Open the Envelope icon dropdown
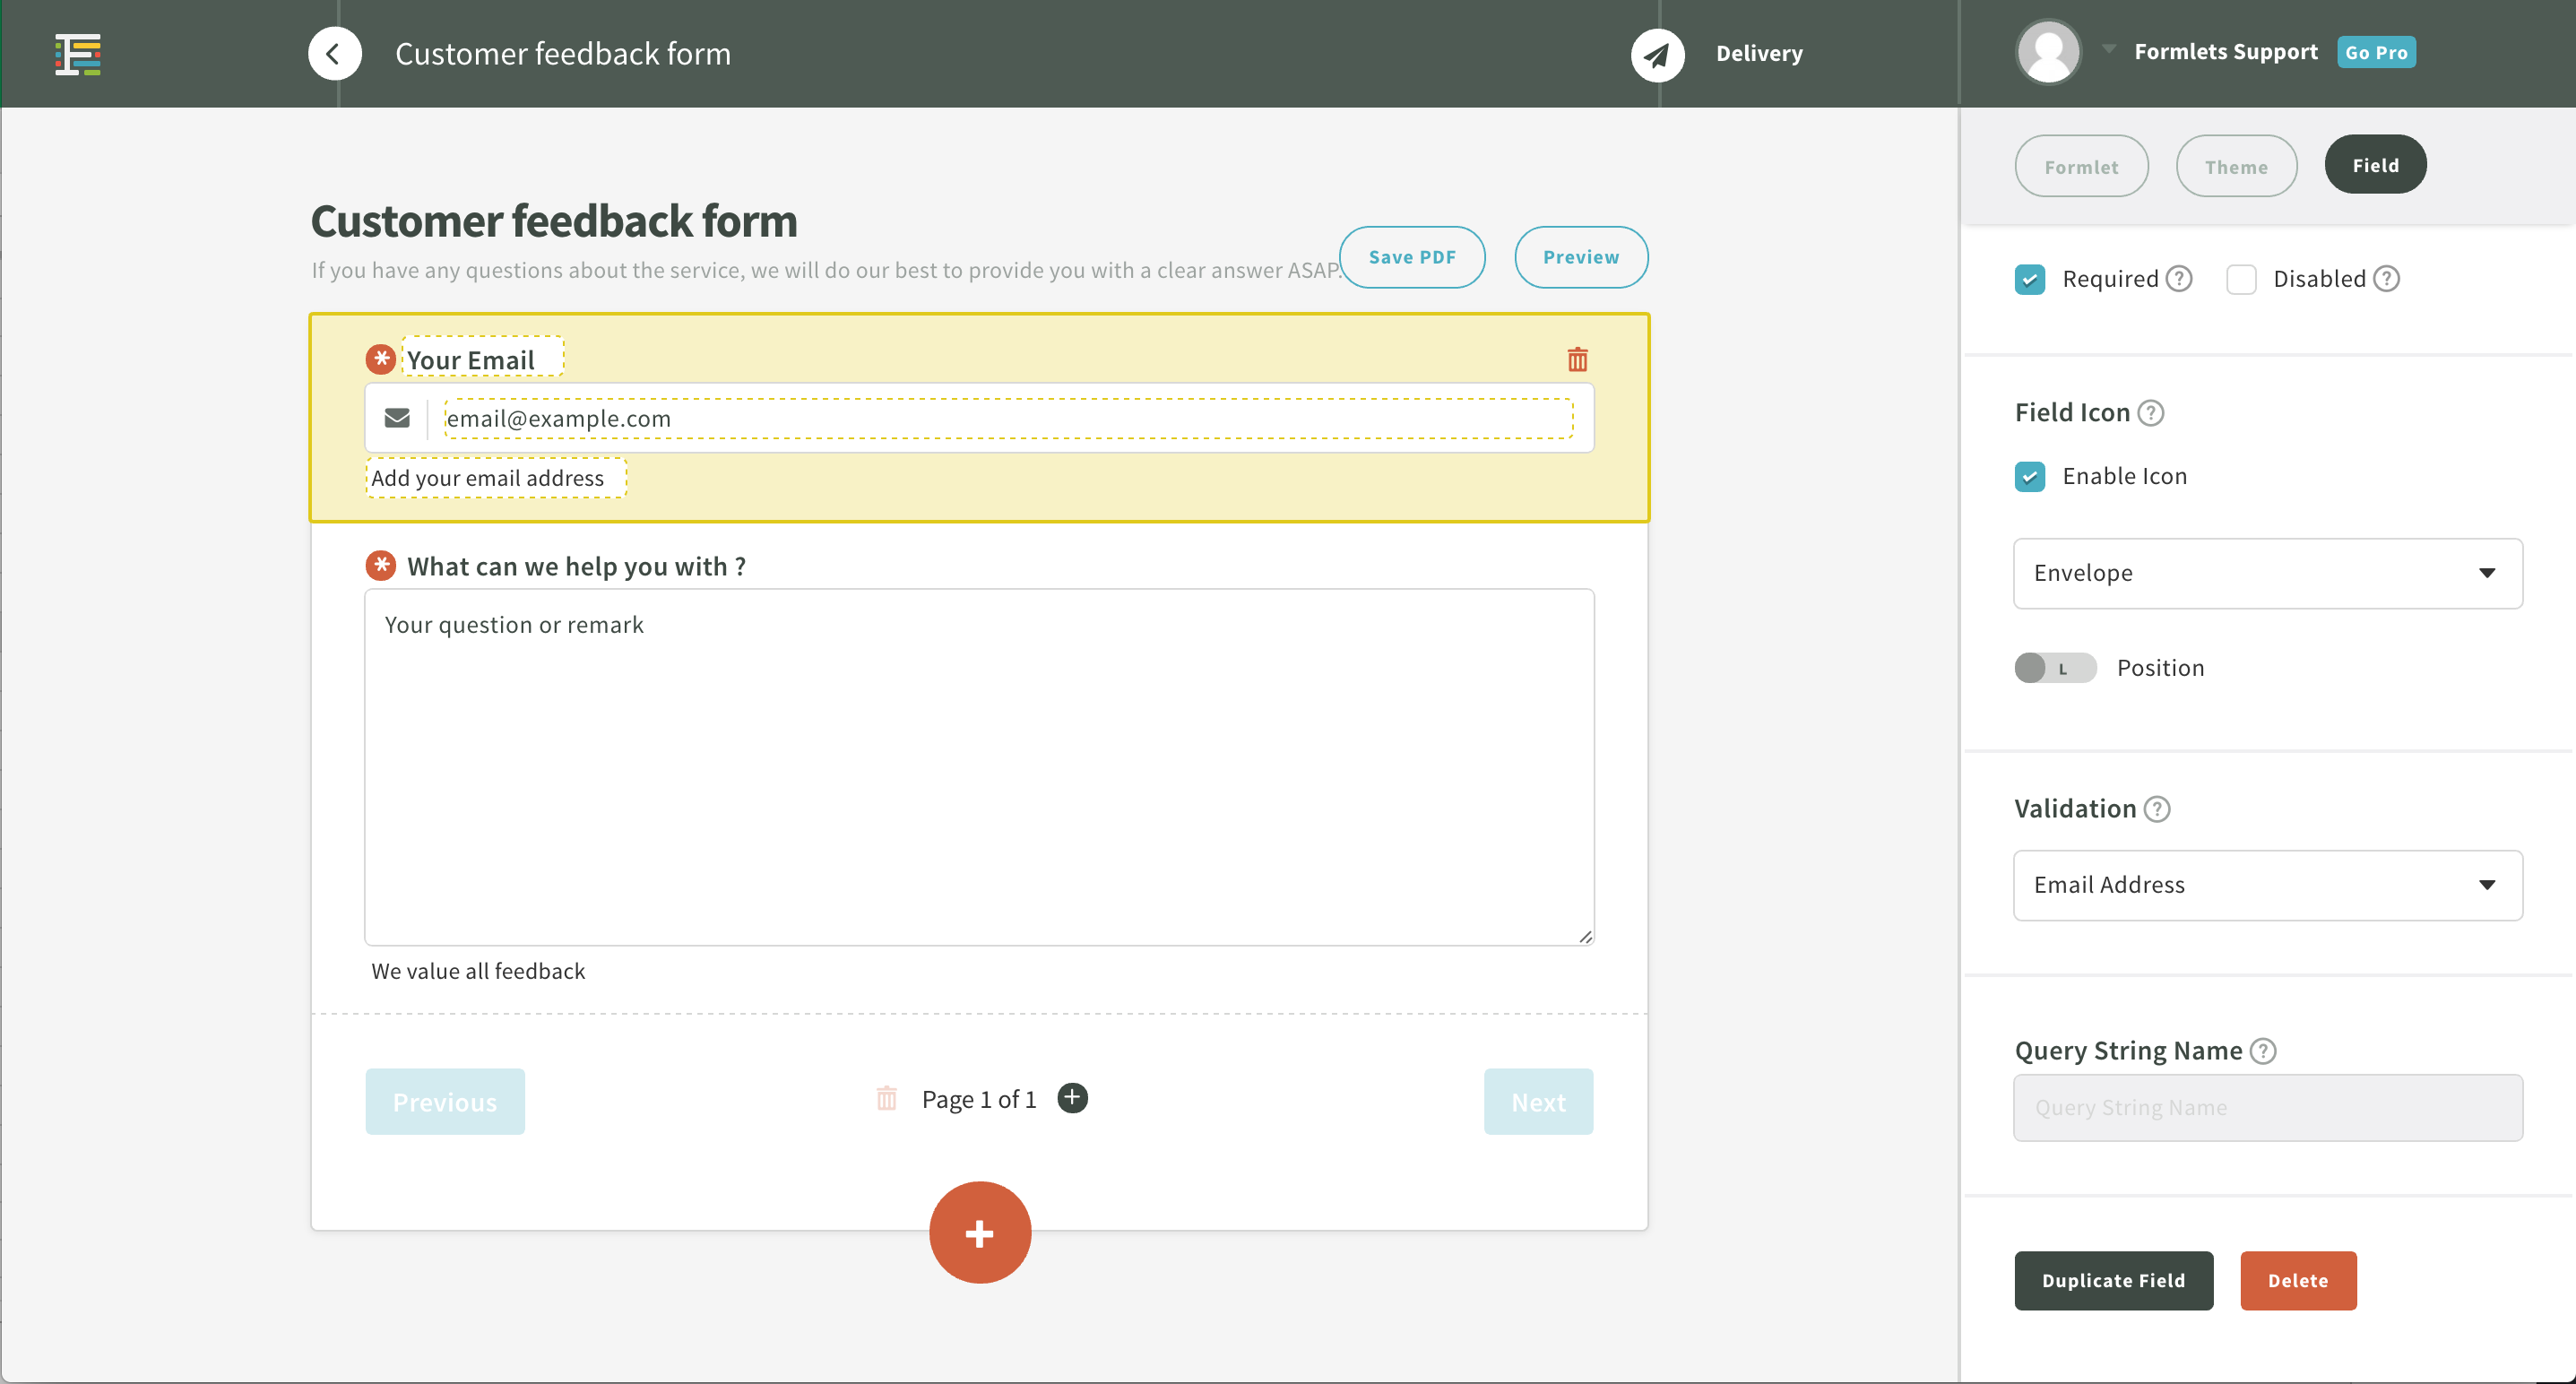2576x1384 pixels. click(2267, 573)
